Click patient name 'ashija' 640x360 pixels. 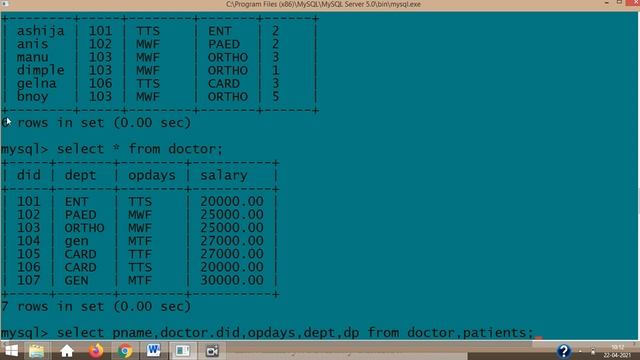tap(40, 31)
